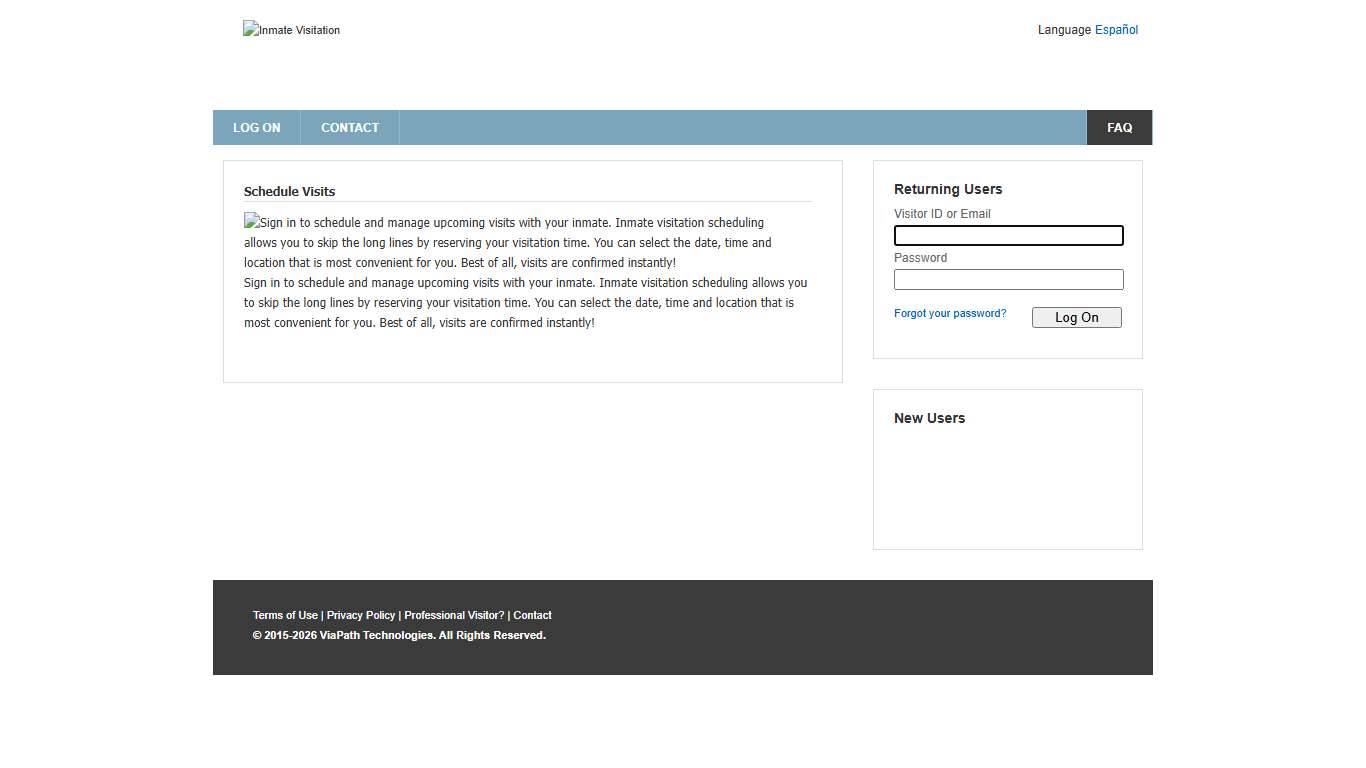
Task: Click the Language label near Español
Action: click(x=1063, y=29)
